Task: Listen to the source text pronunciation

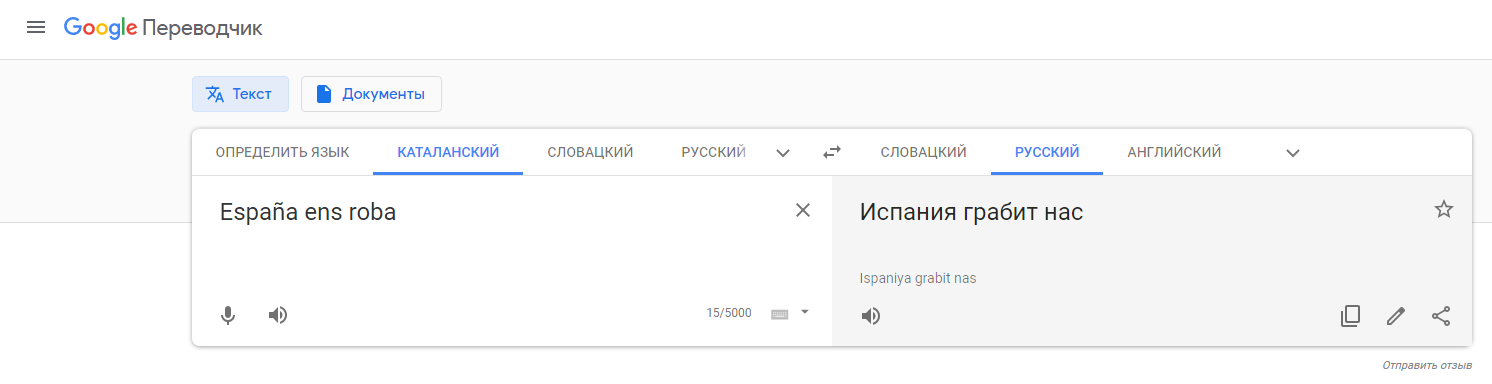Action: click(278, 315)
